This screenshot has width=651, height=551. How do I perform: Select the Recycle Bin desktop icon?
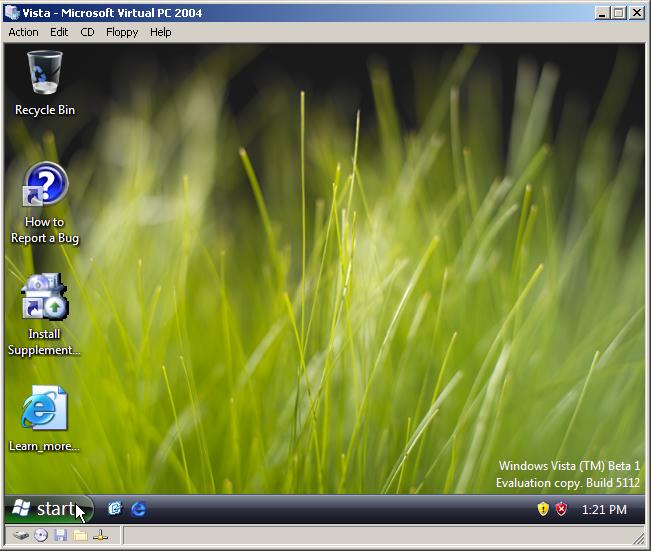45,83
